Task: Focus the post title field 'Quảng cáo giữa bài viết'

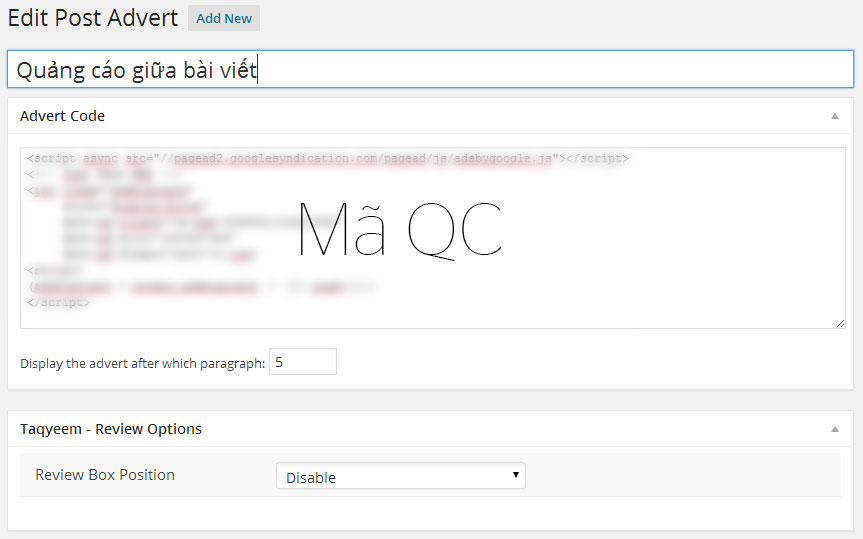Action: point(430,69)
